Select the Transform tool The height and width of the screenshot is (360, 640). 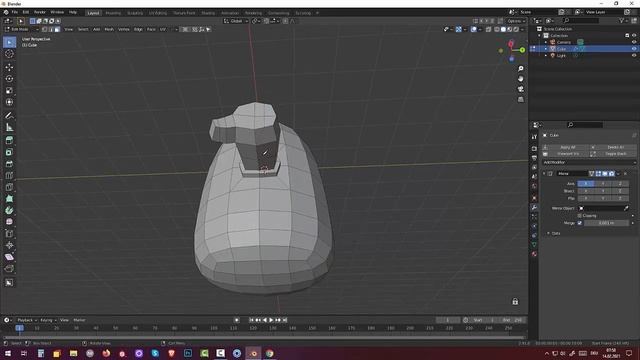(x=9, y=102)
